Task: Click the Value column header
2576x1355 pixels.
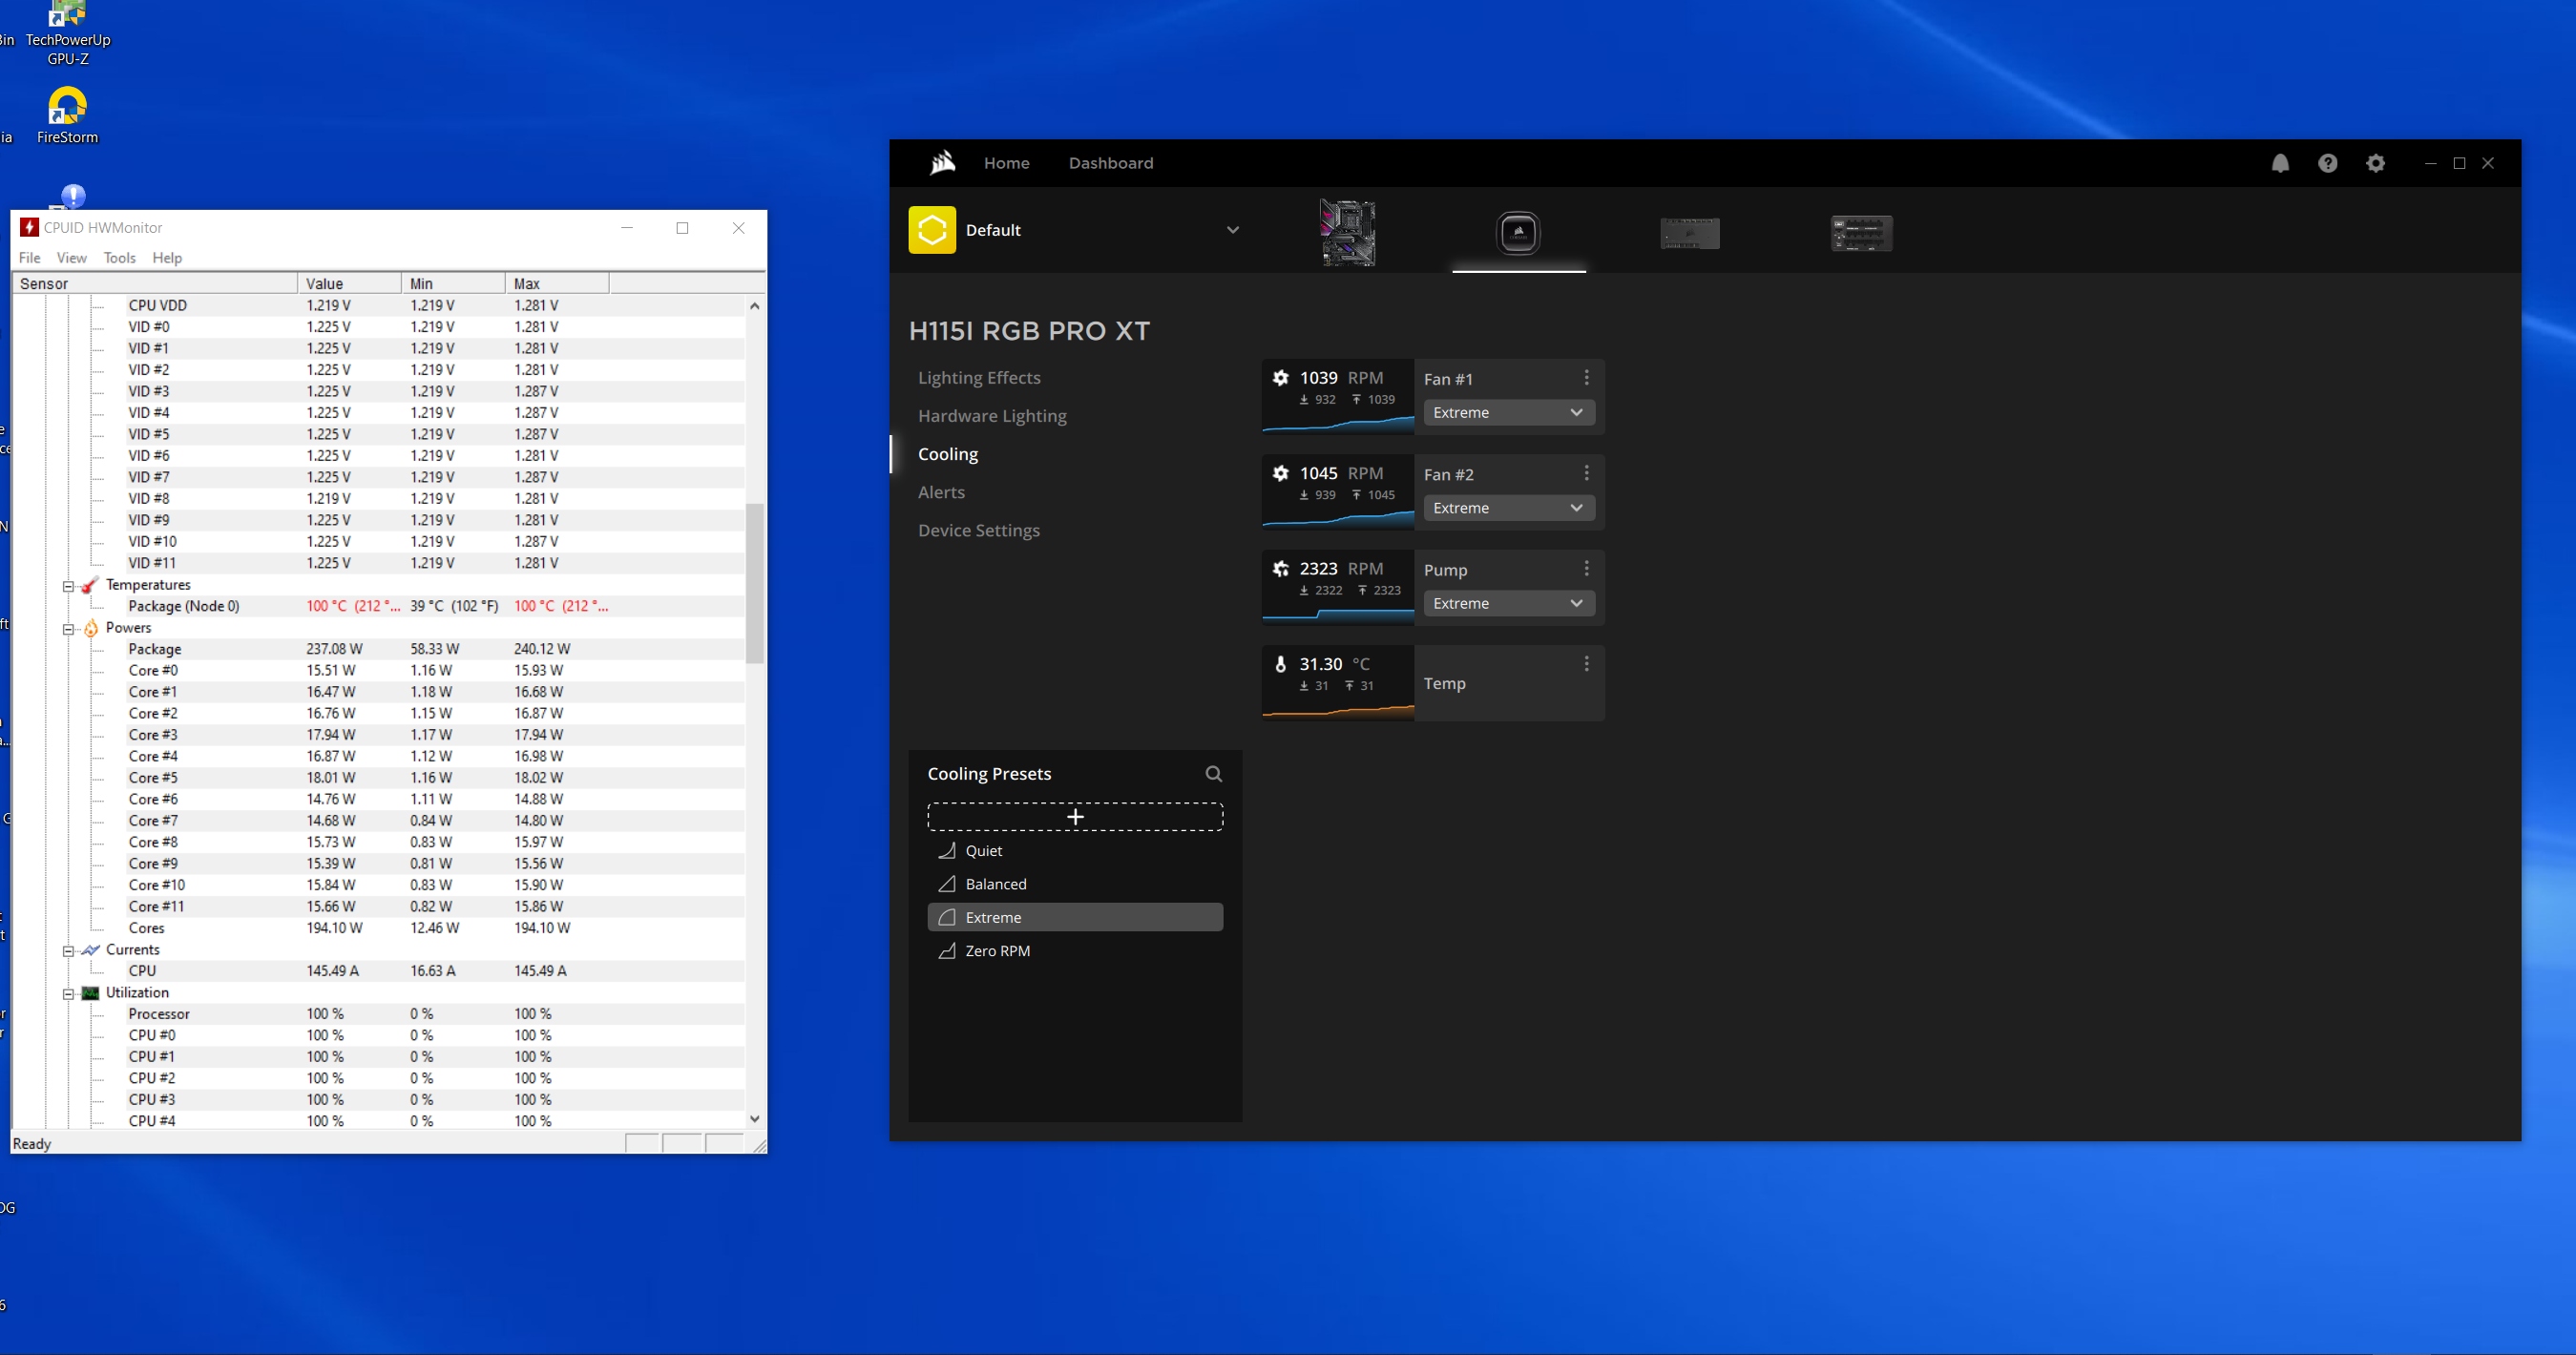Action: pos(349,283)
